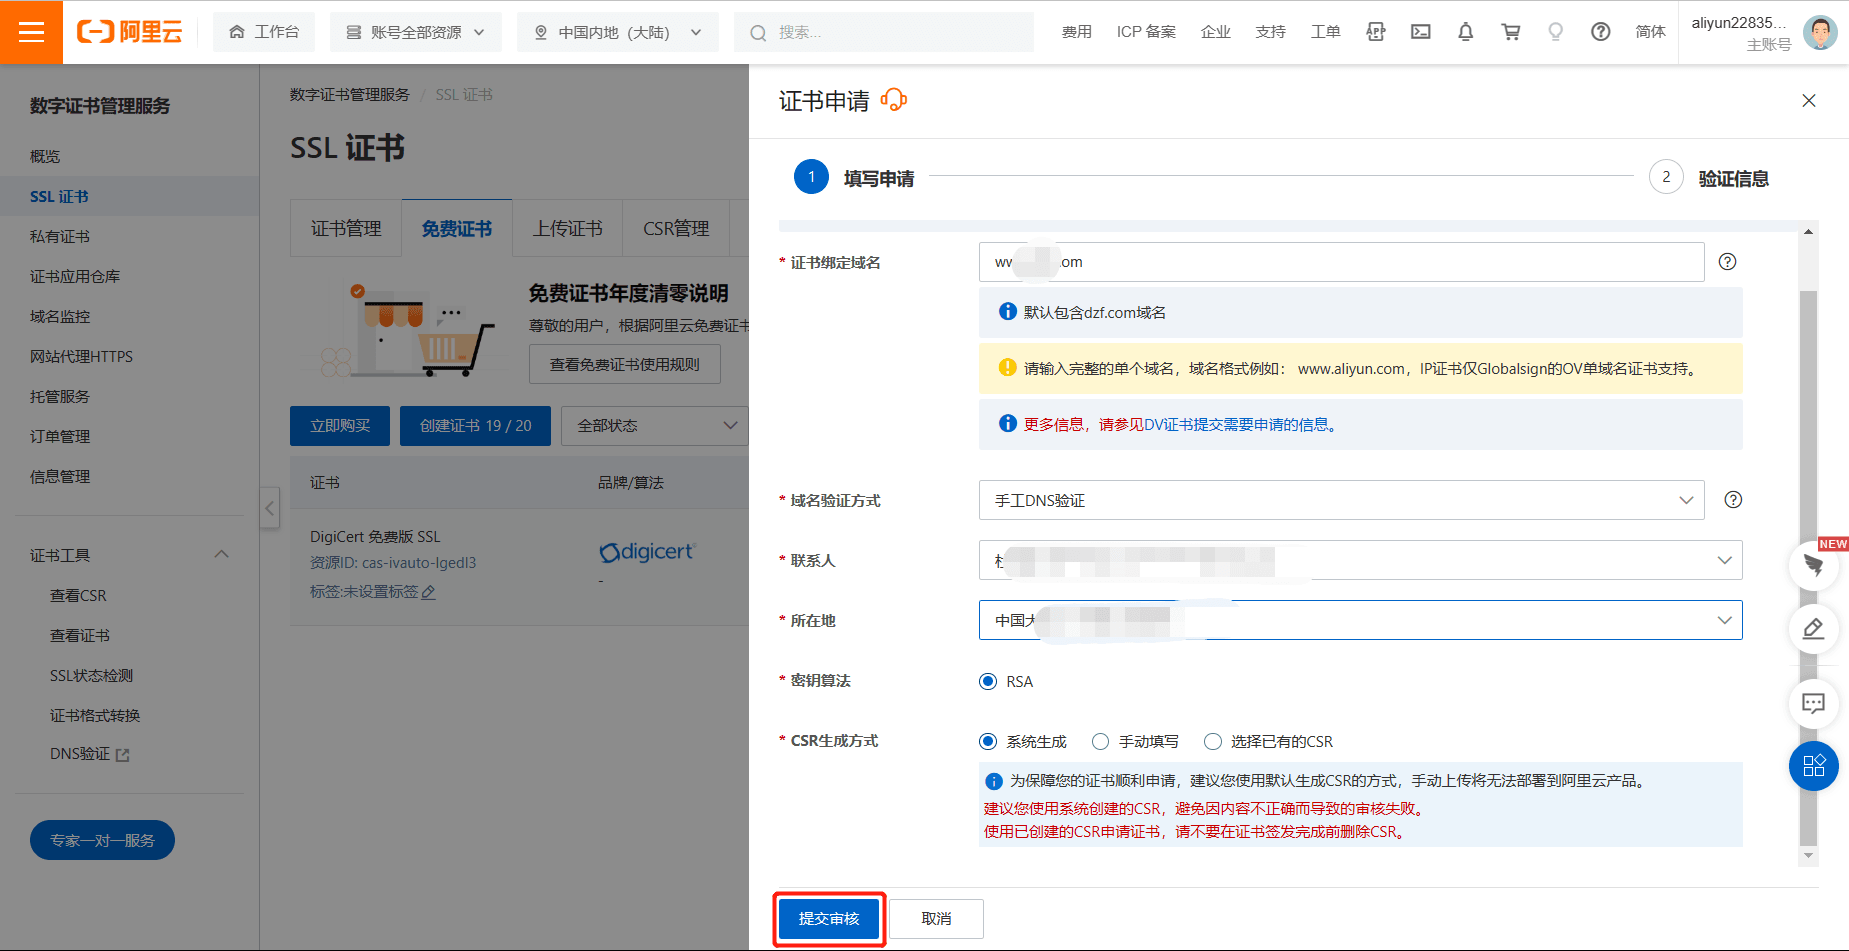The width and height of the screenshot is (1849, 951).
Task: Open the 全部状态 status filter dropdown
Action: click(x=655, y=426)
